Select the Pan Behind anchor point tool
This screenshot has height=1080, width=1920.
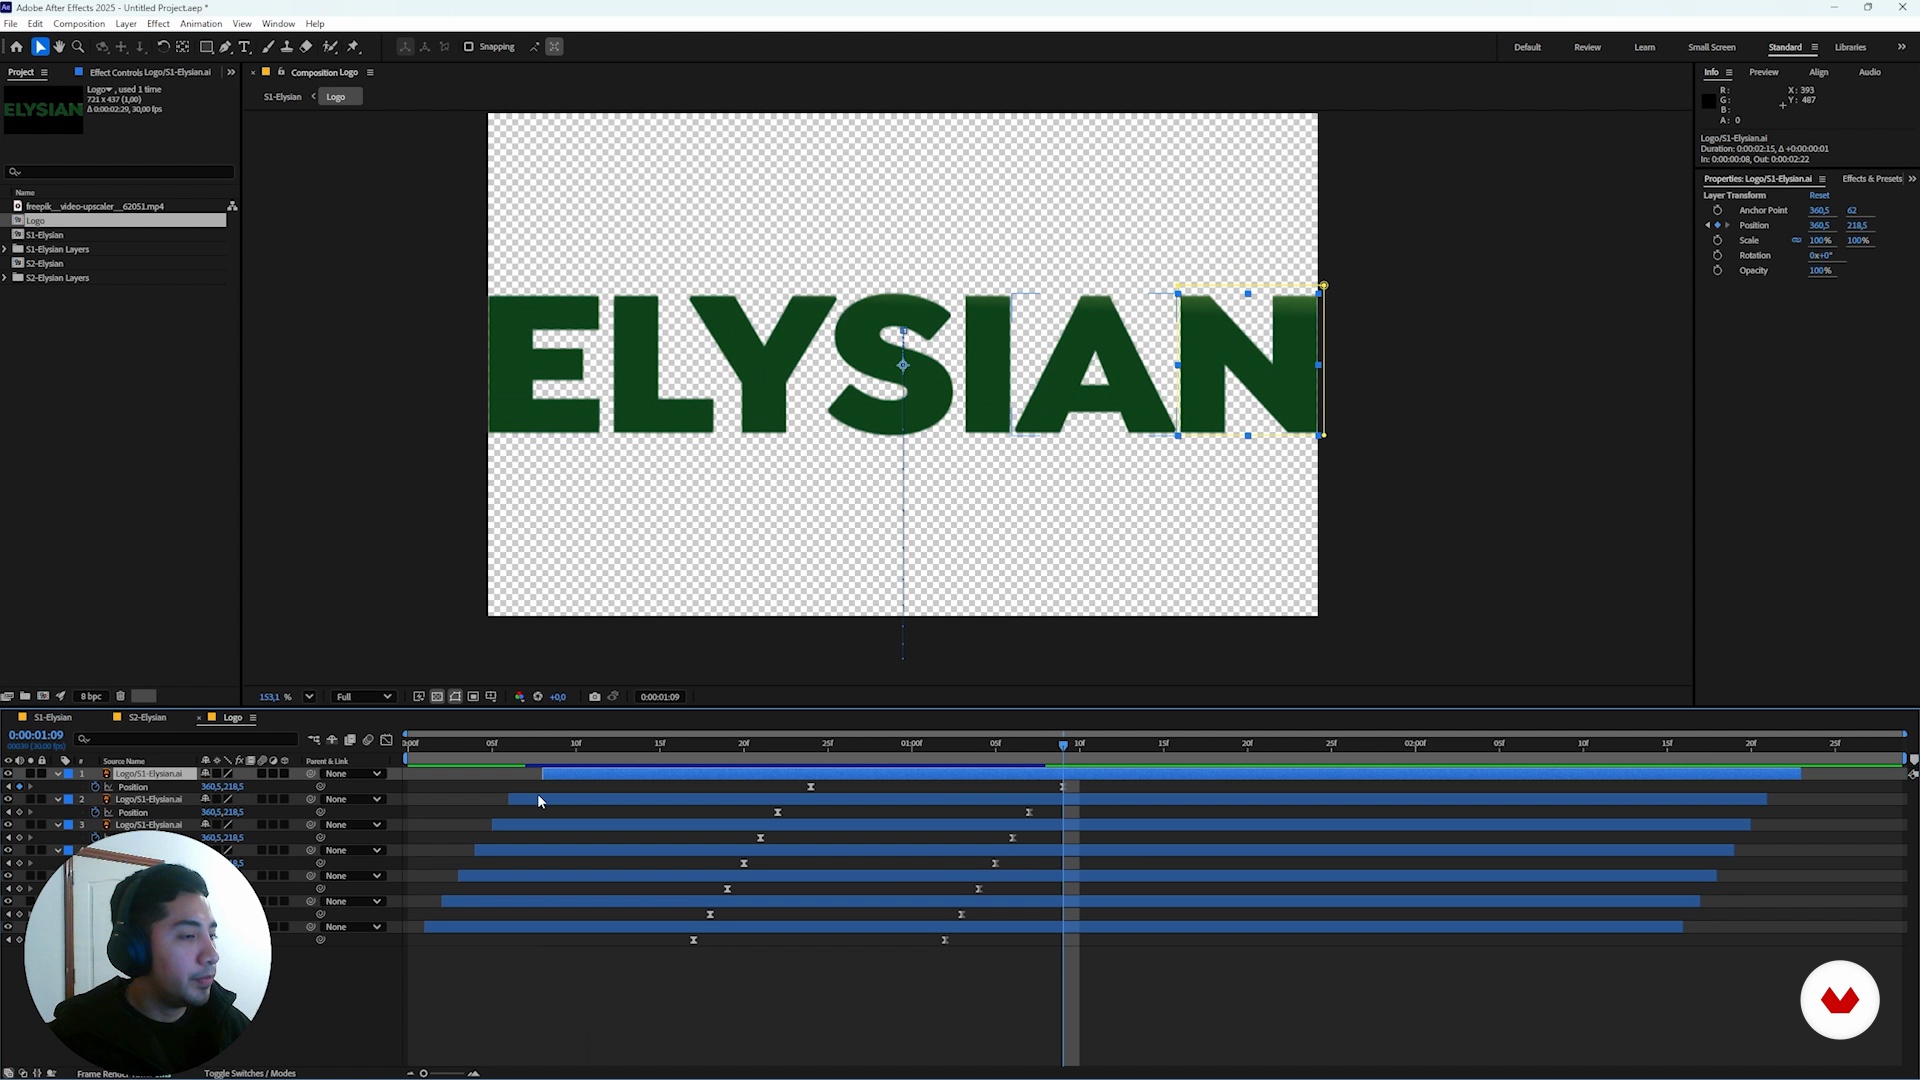[182, 47]
